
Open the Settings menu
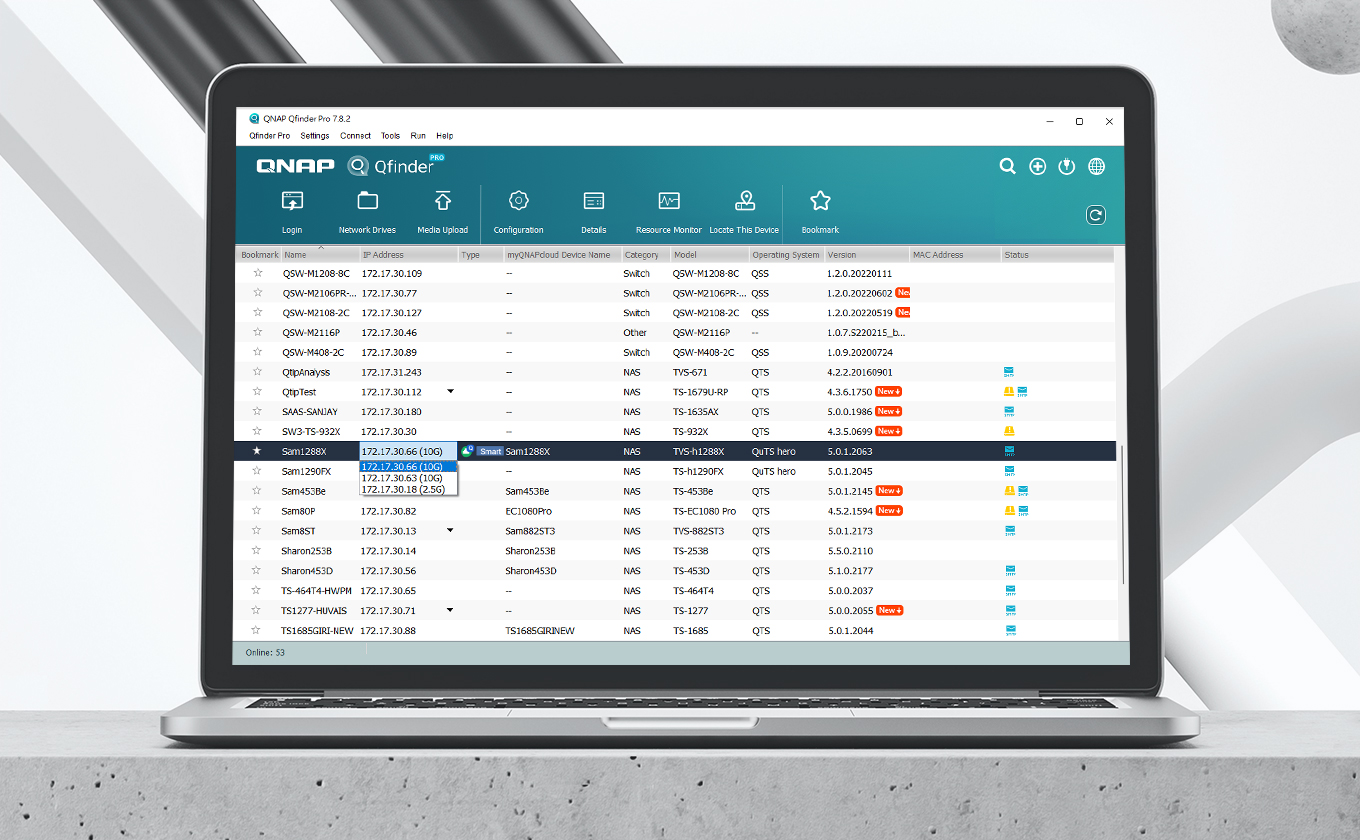tap(315, 136)
